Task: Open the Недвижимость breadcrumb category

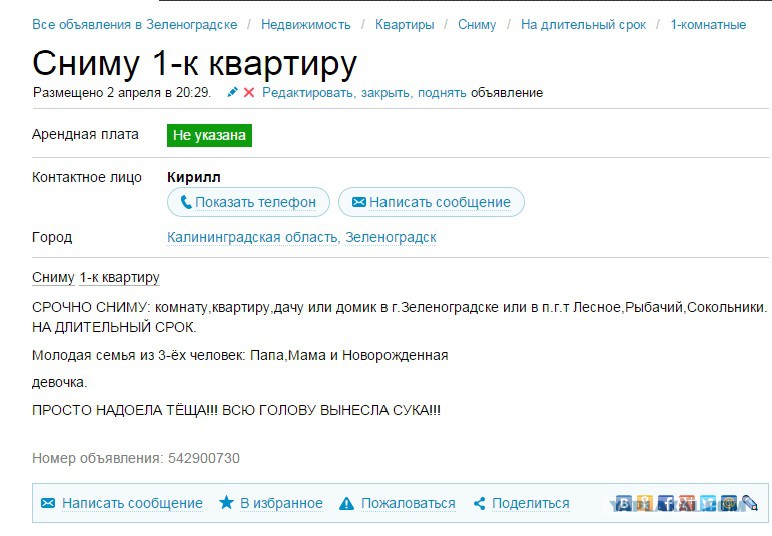Action: (306, 24)
